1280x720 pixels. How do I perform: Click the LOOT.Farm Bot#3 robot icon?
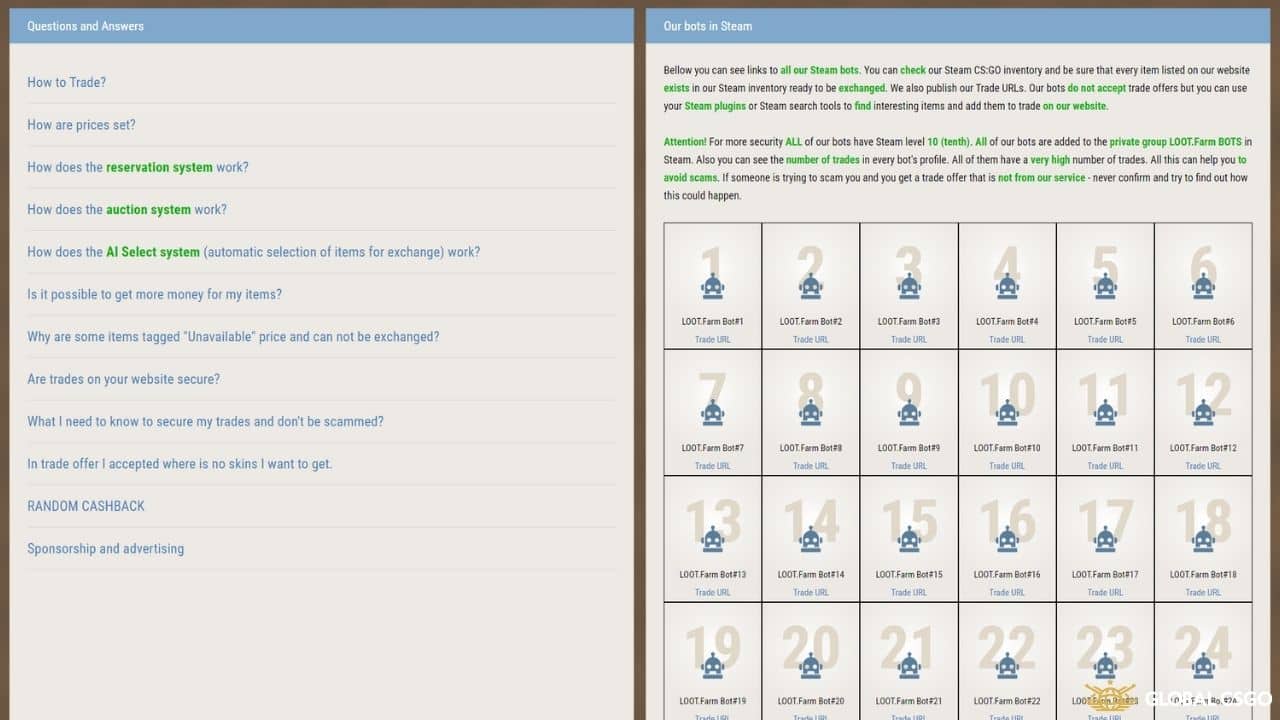point(908,287)
